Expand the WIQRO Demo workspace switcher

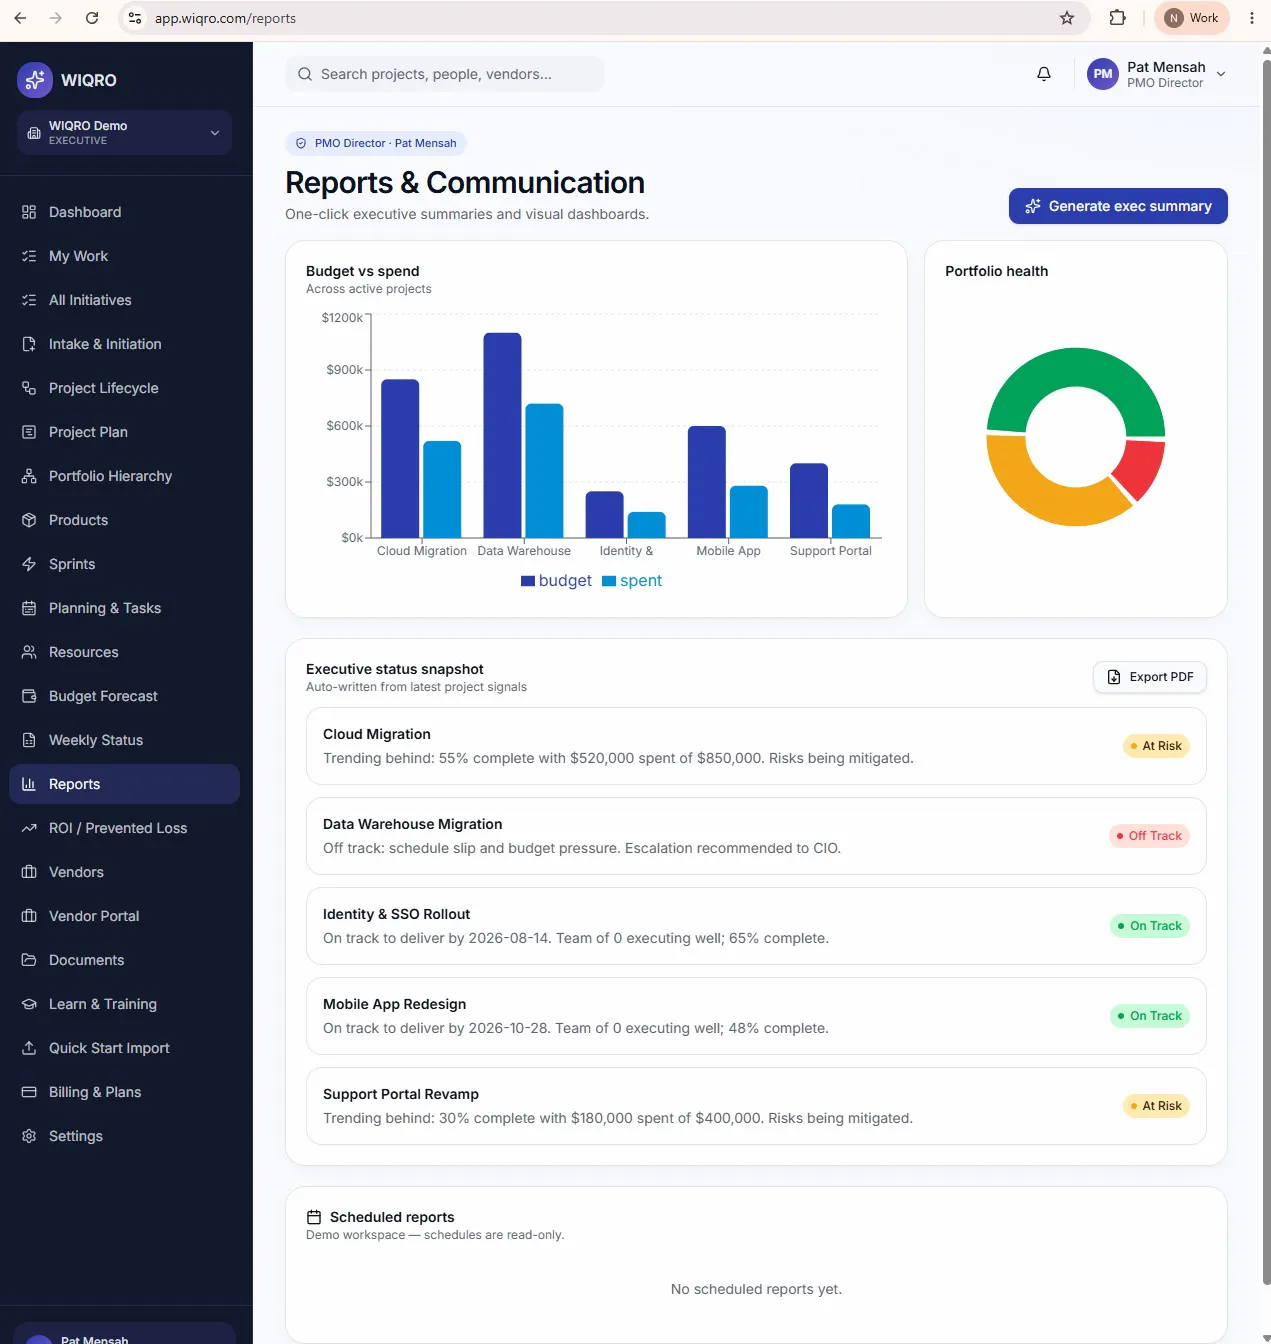point(124,133)
